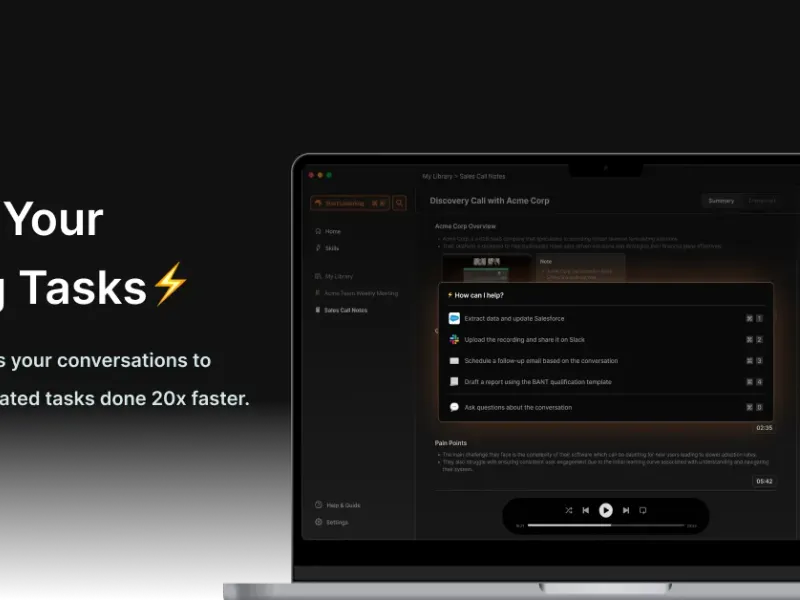
Task: Click the Slack icon on the Upload recording action
Action: [x=454, y=340]
